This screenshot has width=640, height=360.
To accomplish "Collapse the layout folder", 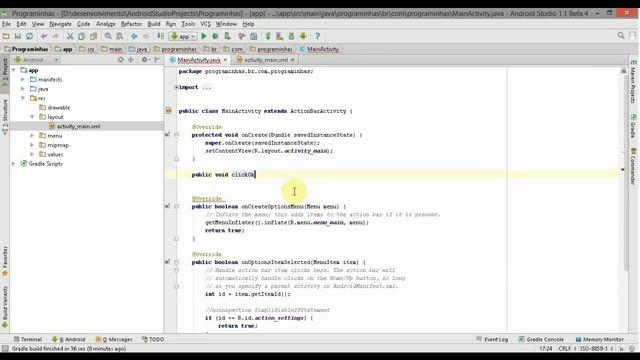I will pos(32,117).
